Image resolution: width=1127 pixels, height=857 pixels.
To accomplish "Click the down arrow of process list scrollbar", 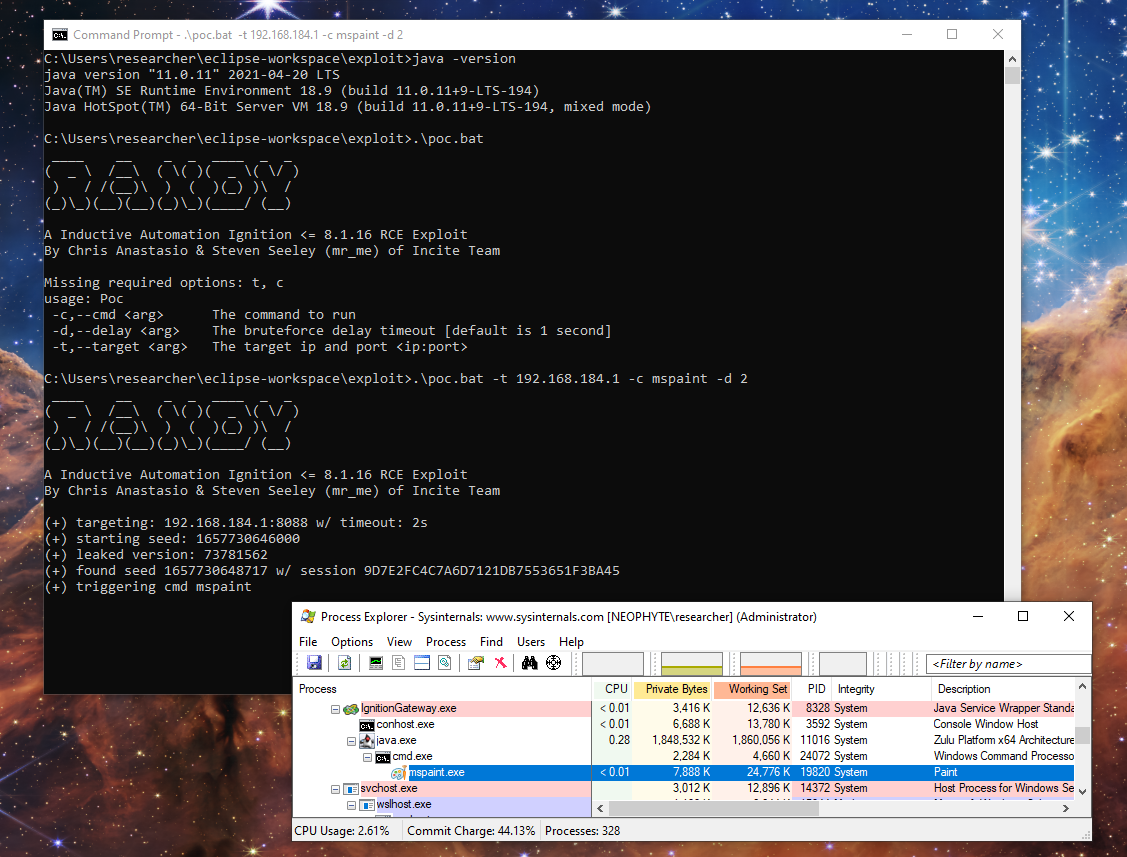I will pos(1082,791).
